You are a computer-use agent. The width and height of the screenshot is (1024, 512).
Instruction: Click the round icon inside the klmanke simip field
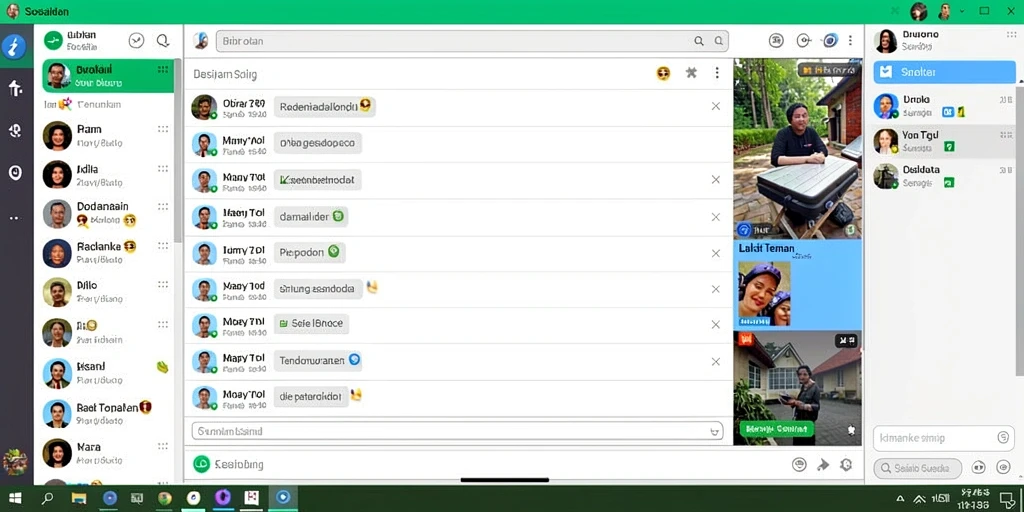[x=1004, y=438]
